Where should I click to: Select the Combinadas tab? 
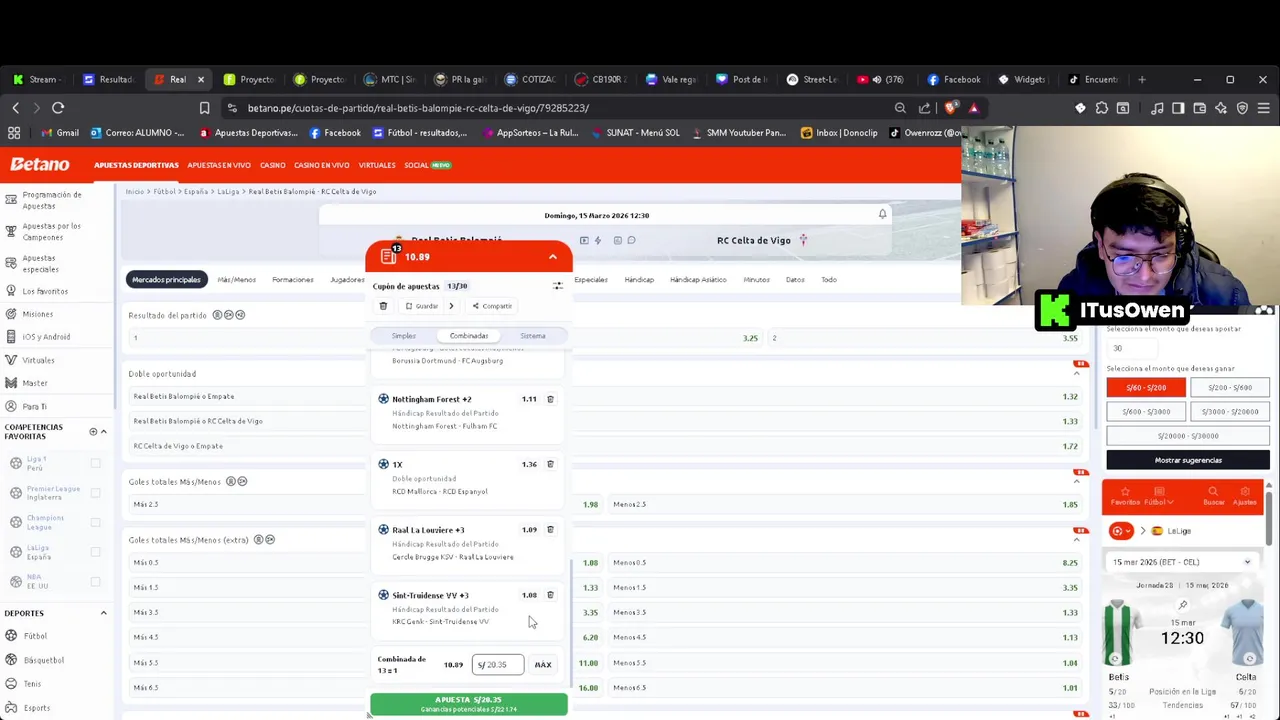pyautogui.click(x=469, y=336)
